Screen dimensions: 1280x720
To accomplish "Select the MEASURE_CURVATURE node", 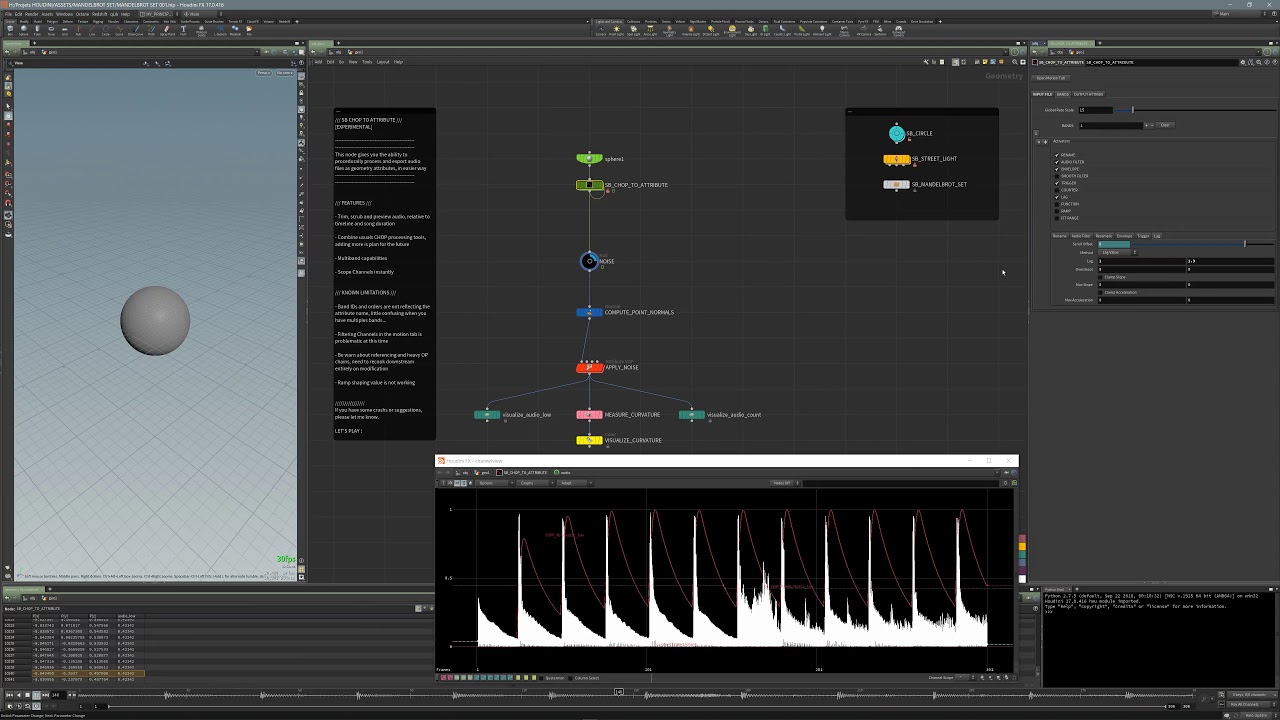I will 589,414.
